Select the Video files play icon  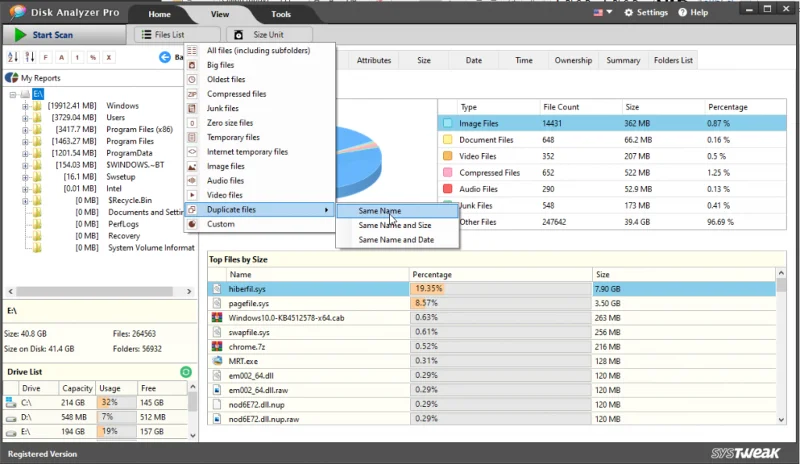pos(192,195)
